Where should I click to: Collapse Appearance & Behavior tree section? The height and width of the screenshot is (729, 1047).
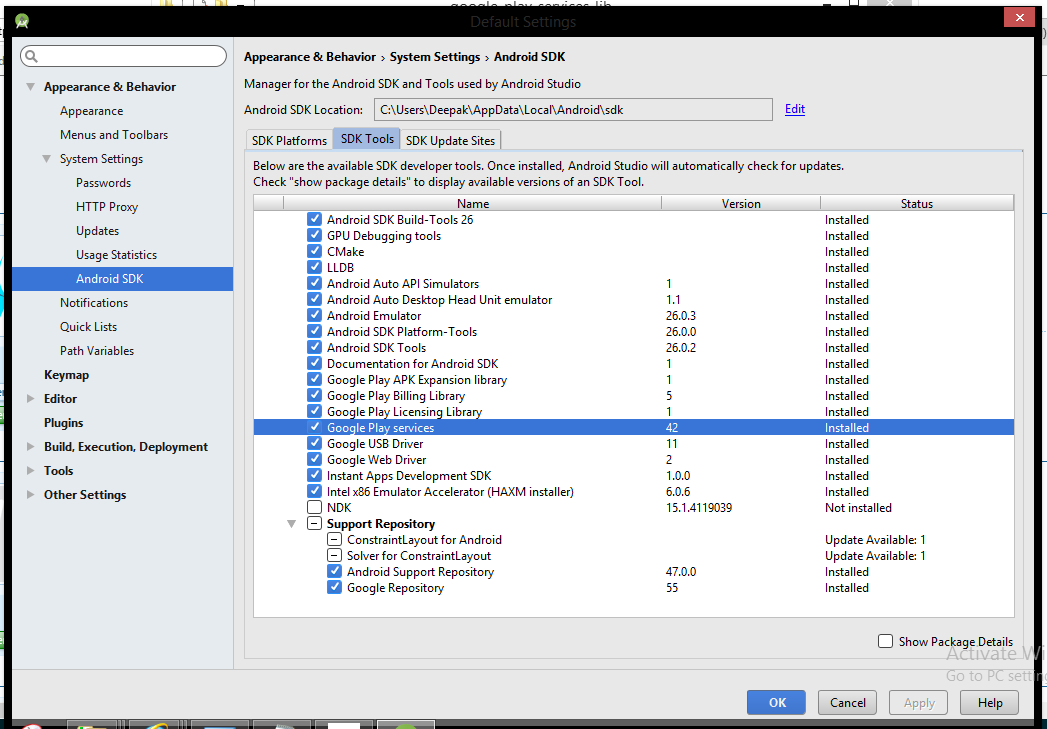point(31,87)
